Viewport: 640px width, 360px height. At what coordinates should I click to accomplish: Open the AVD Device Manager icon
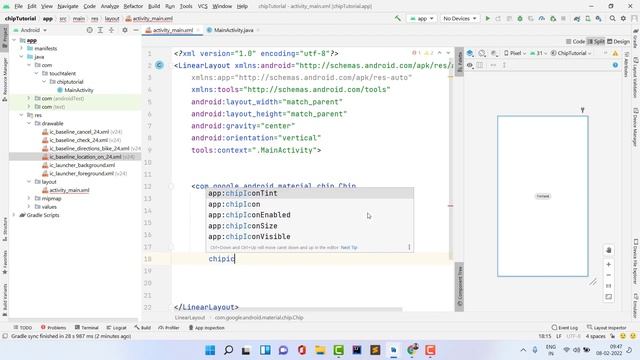588,18
